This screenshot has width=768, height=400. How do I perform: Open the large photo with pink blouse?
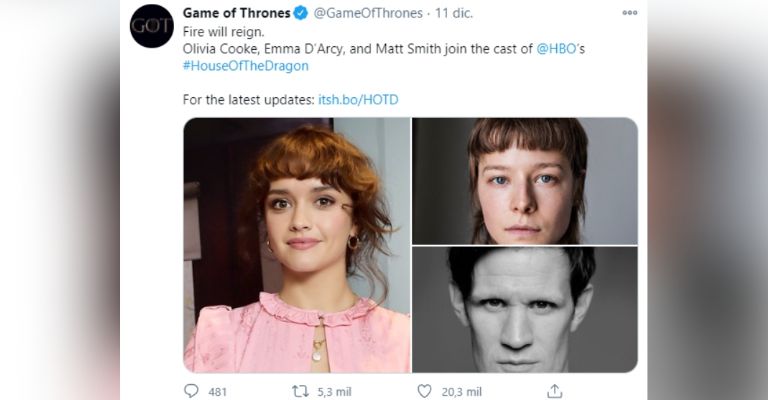point(296,245)
